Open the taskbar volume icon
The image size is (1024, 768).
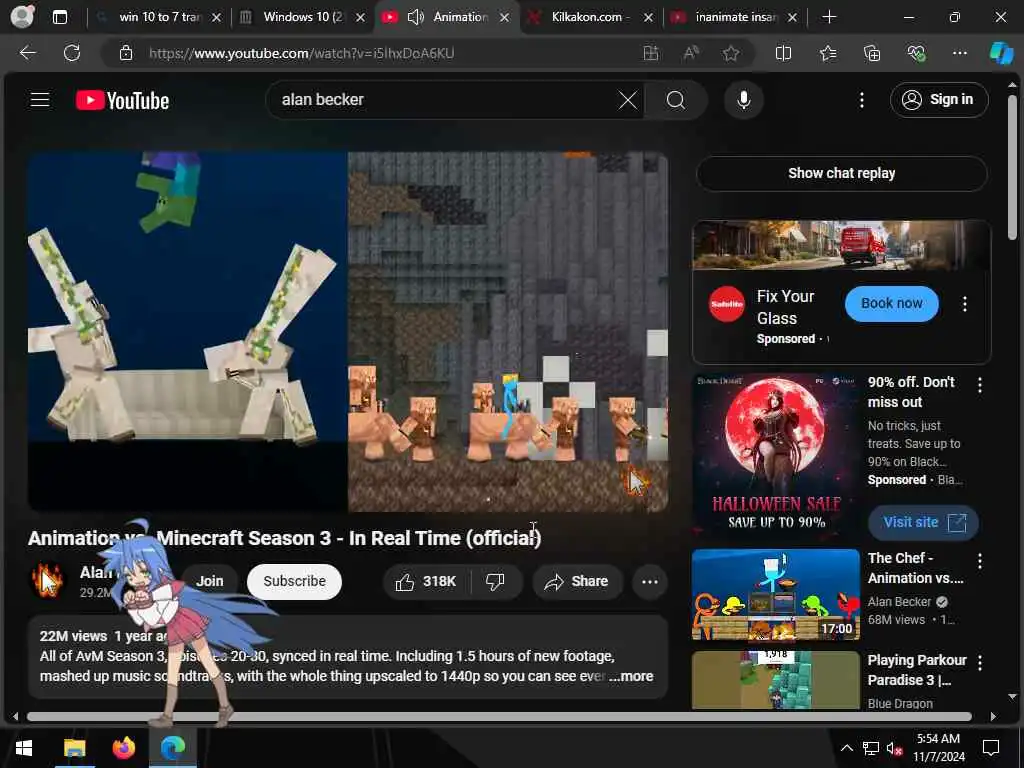(895, 748)
